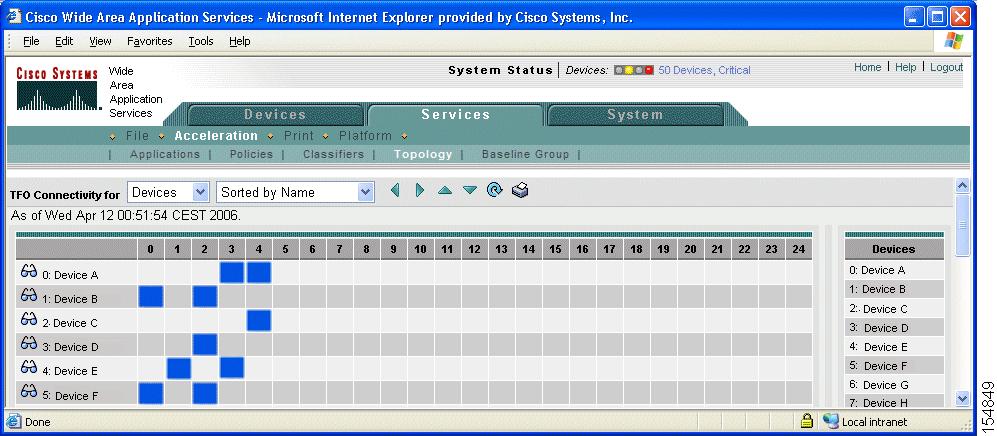Image resolution: width=997 pixels, height=436 pixels.
Task: Open the Classifiers submenu
Action: (333, 154)
